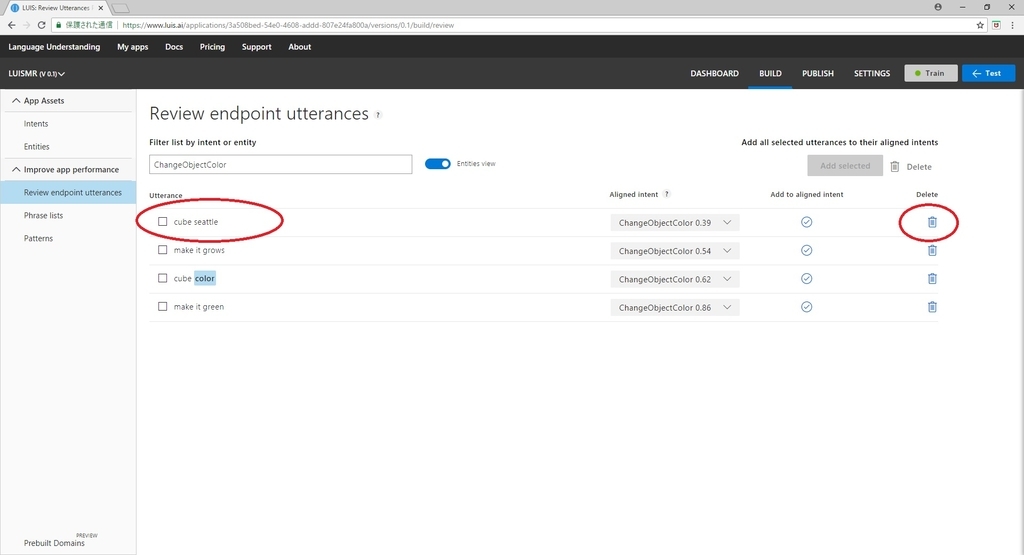Bookmark this page with star icon
Image resolution: width=1024 pixels, height=555 pixels.
click(x=980, y=25)
